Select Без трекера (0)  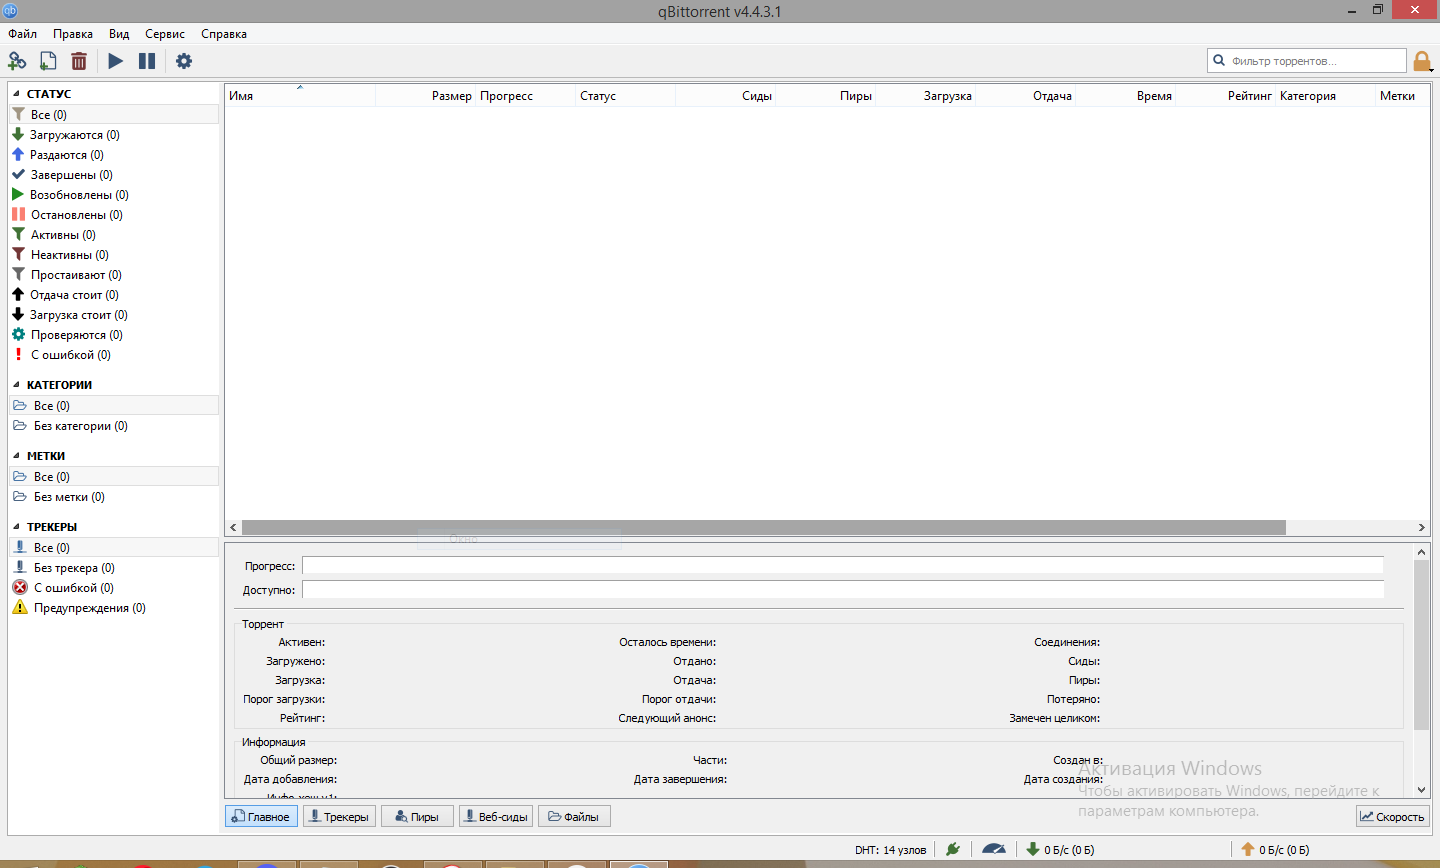pyautogui.click(x=114, y=568)
